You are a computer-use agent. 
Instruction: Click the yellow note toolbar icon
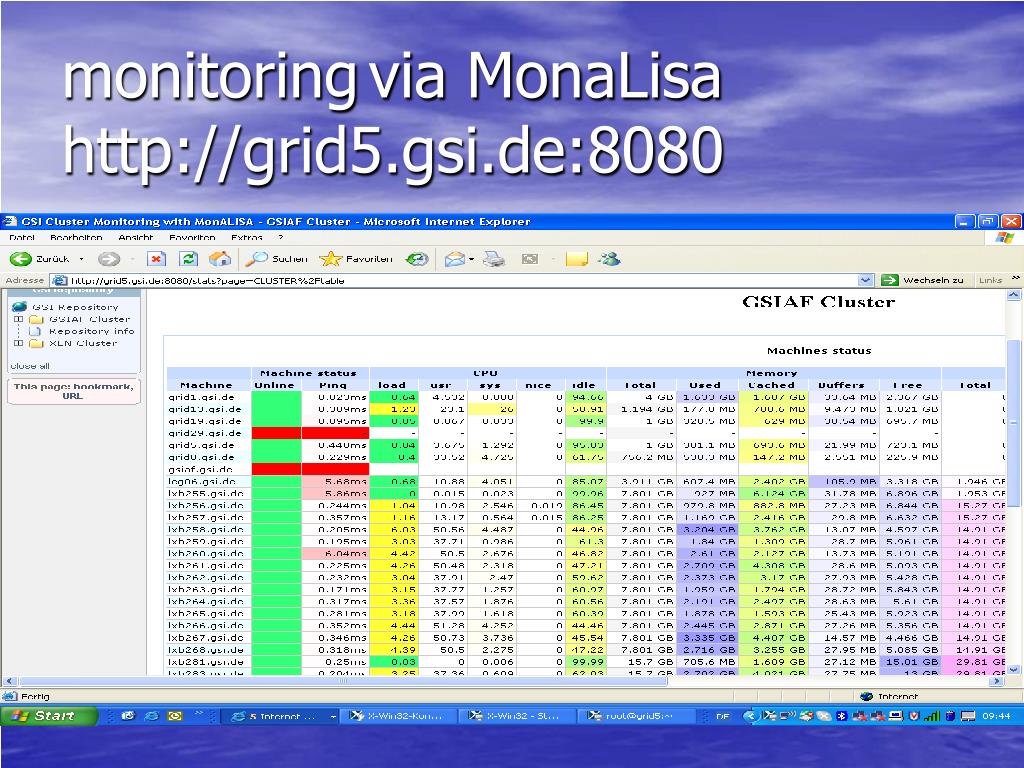[577, 259]
